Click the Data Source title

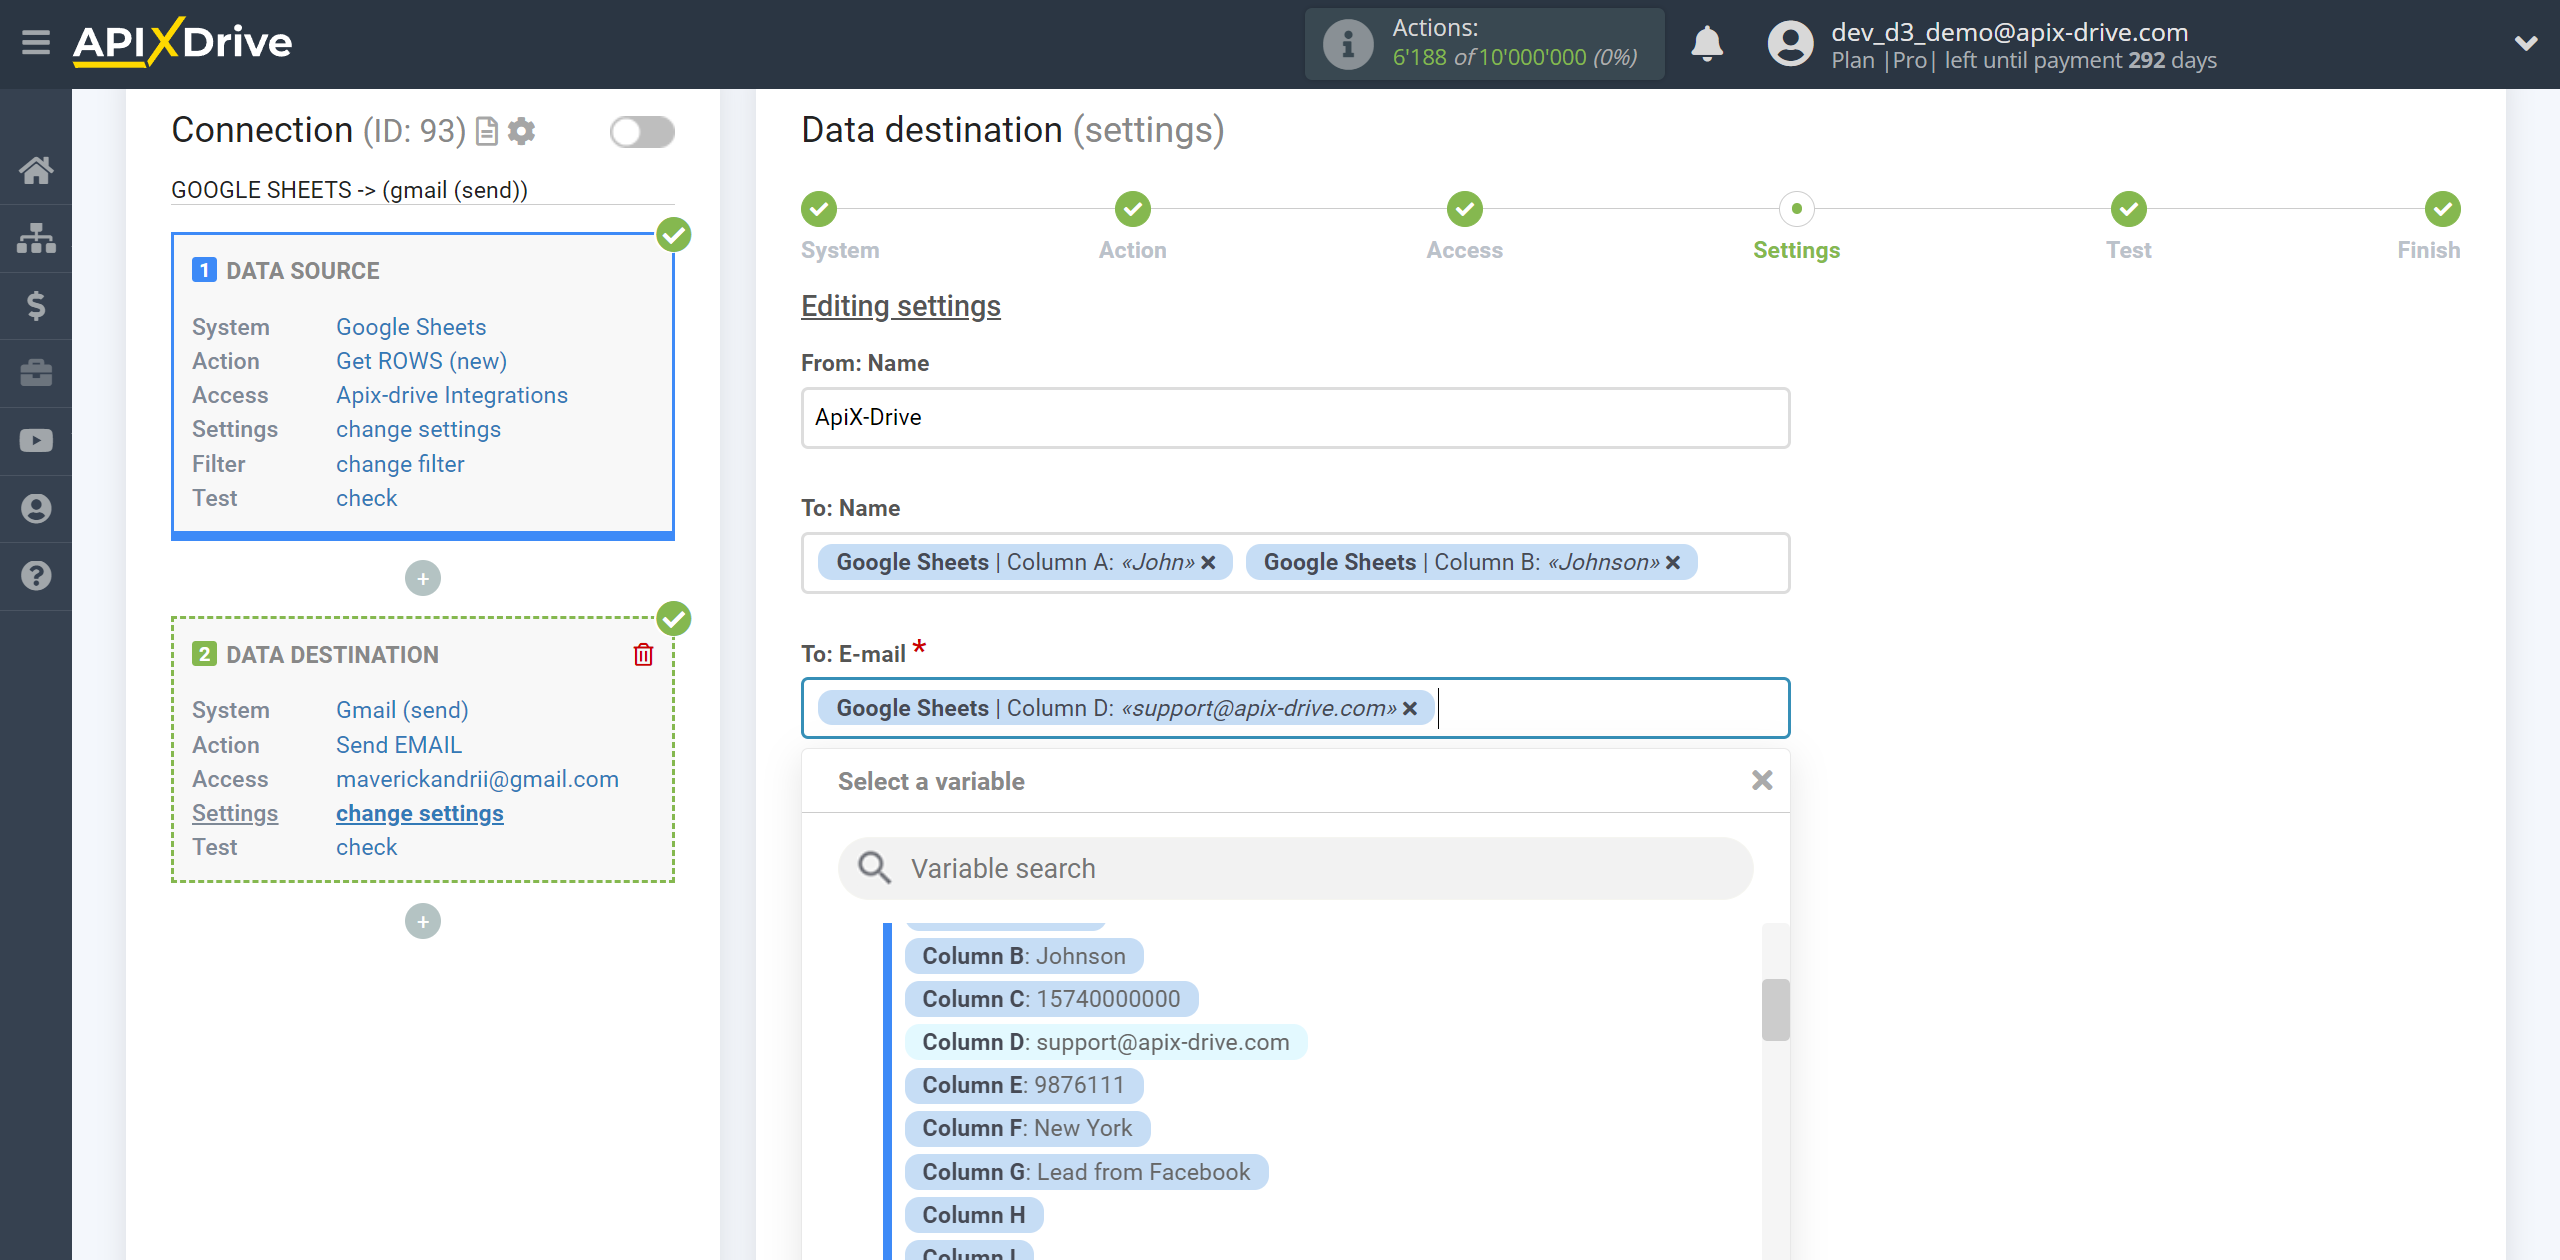click(302, 271)
